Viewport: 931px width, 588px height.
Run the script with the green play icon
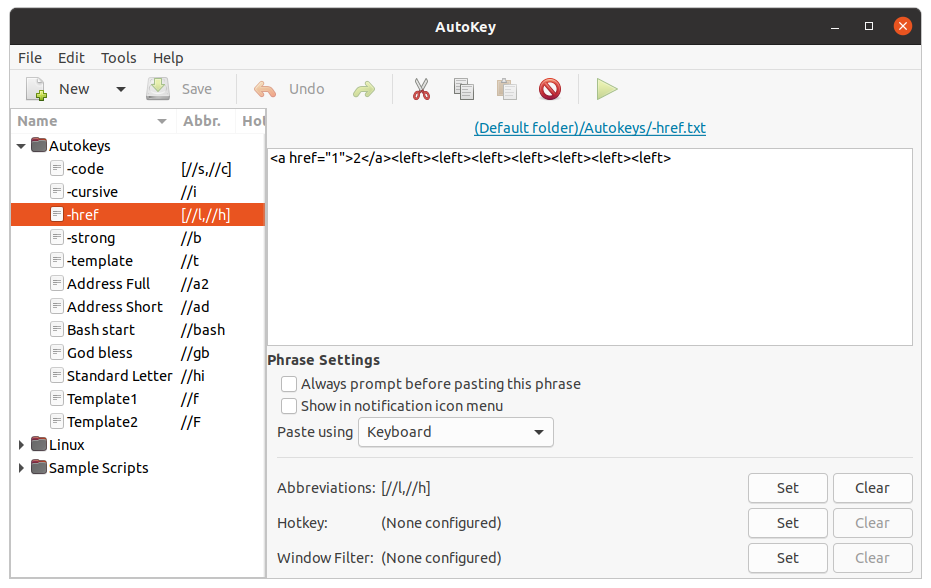click(608, 88)
